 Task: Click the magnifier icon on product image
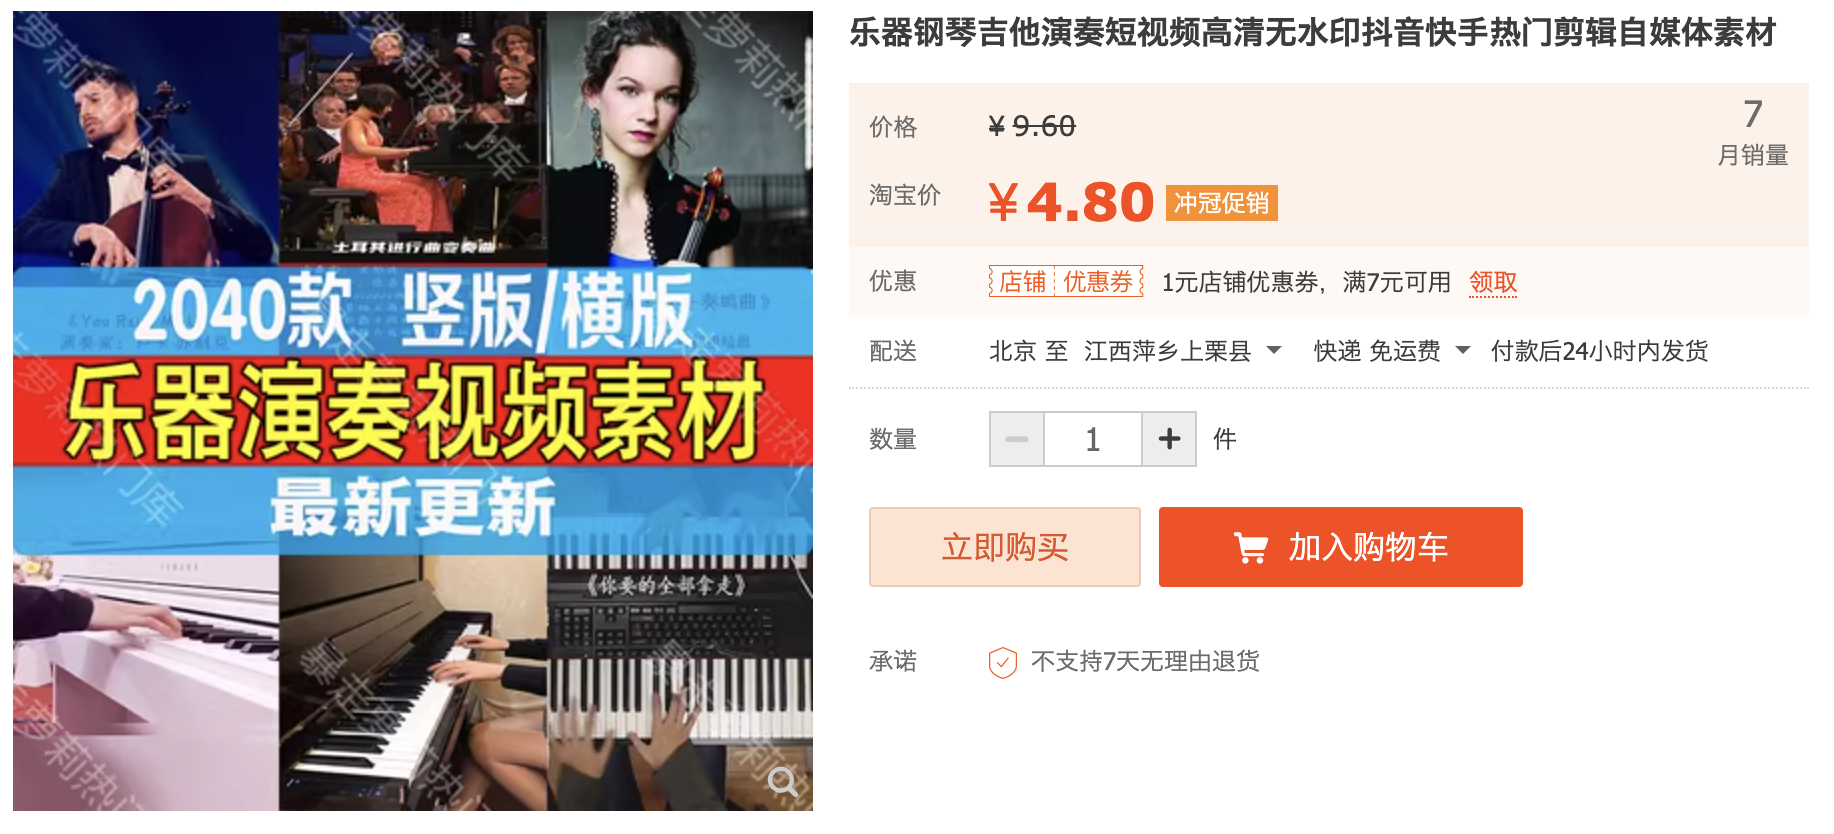pos(782,781)
